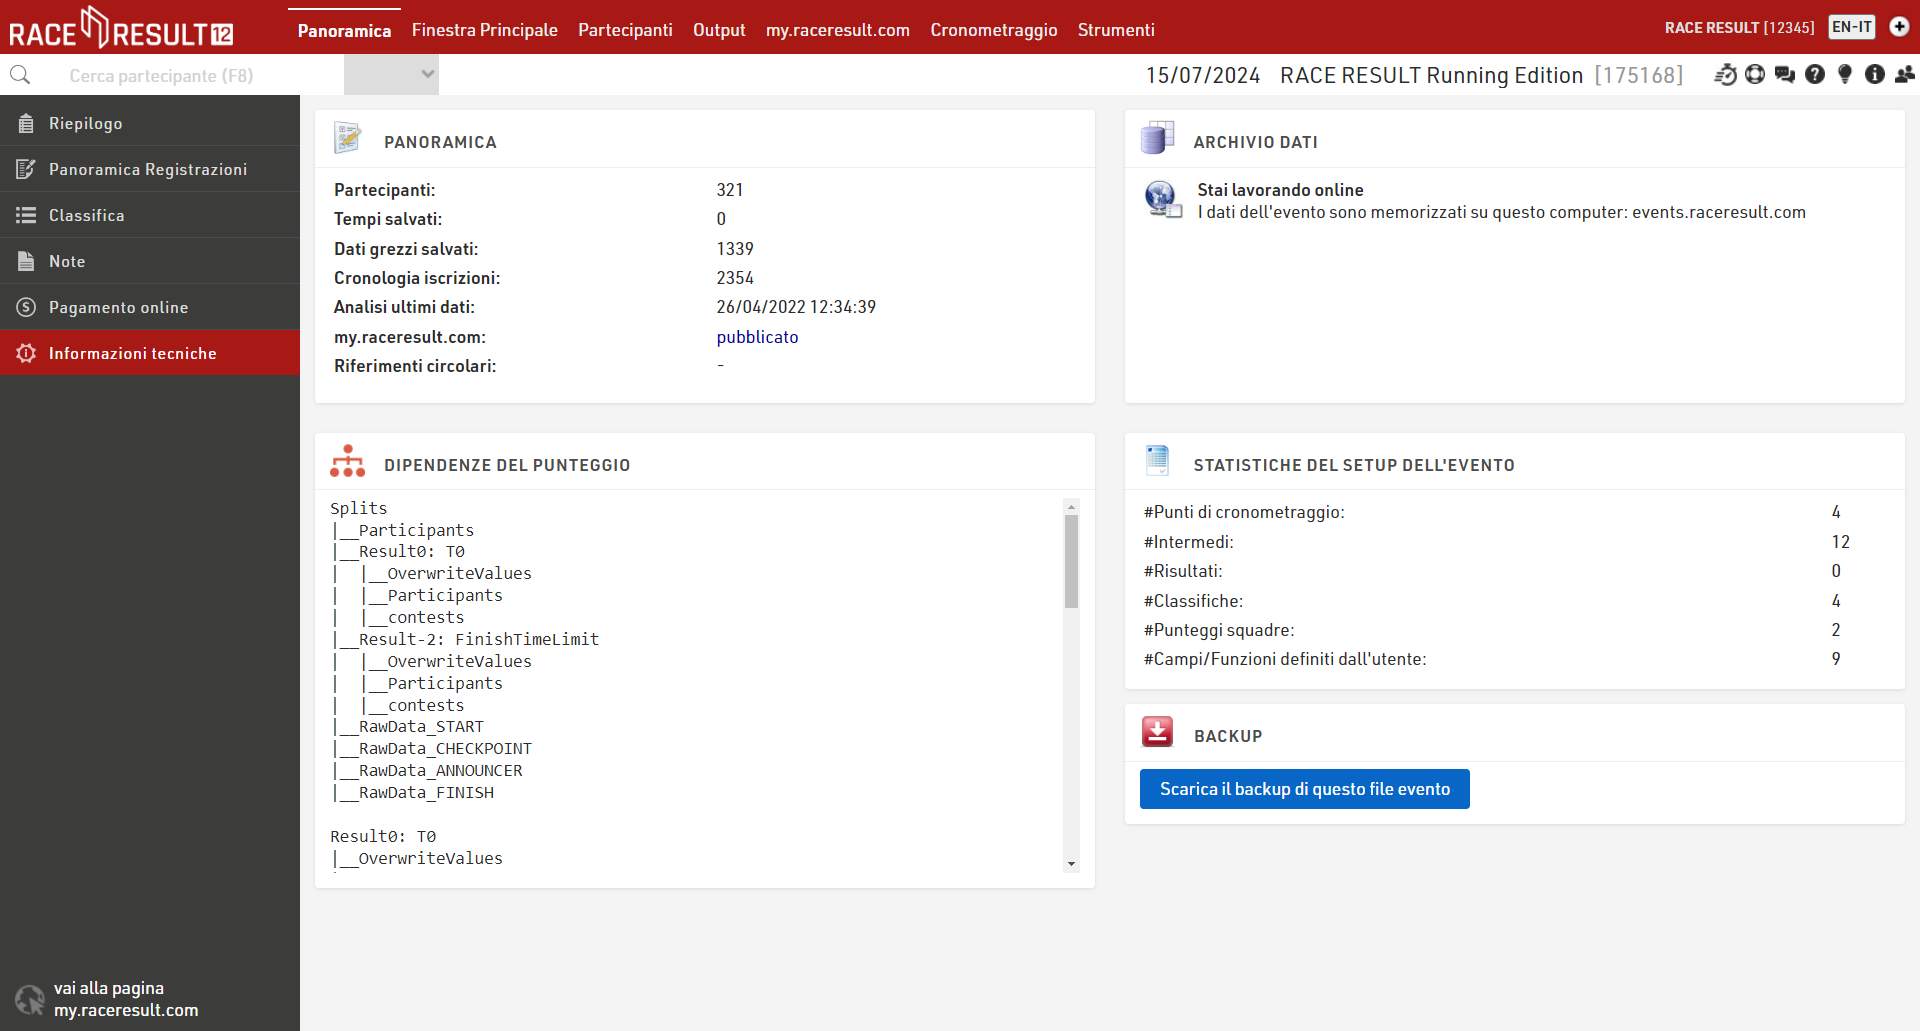1920x1031 pixels.
Task: Click the event title RACE RESULT Running Edition
Action: click(1431, 75)
